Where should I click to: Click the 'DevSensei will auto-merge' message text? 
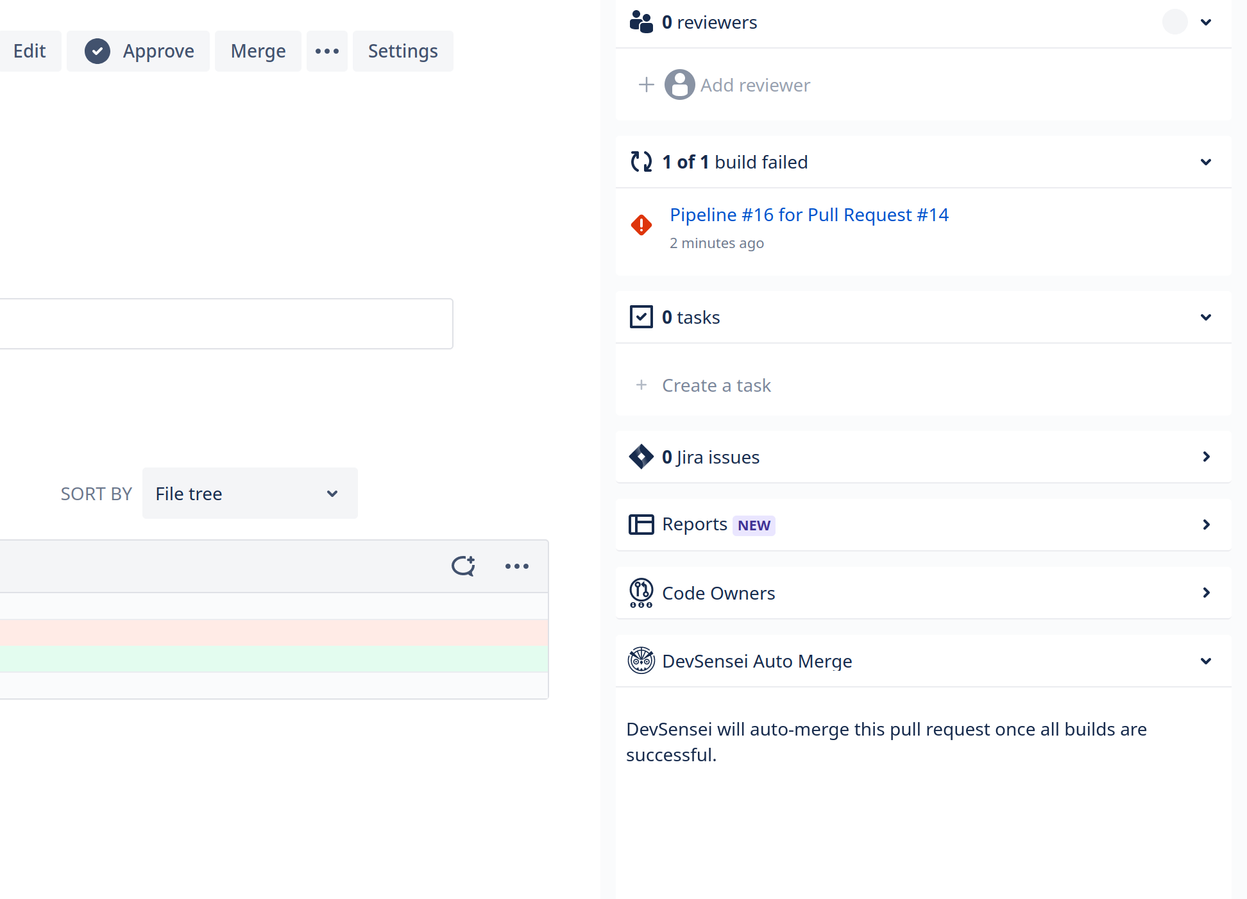886,742
